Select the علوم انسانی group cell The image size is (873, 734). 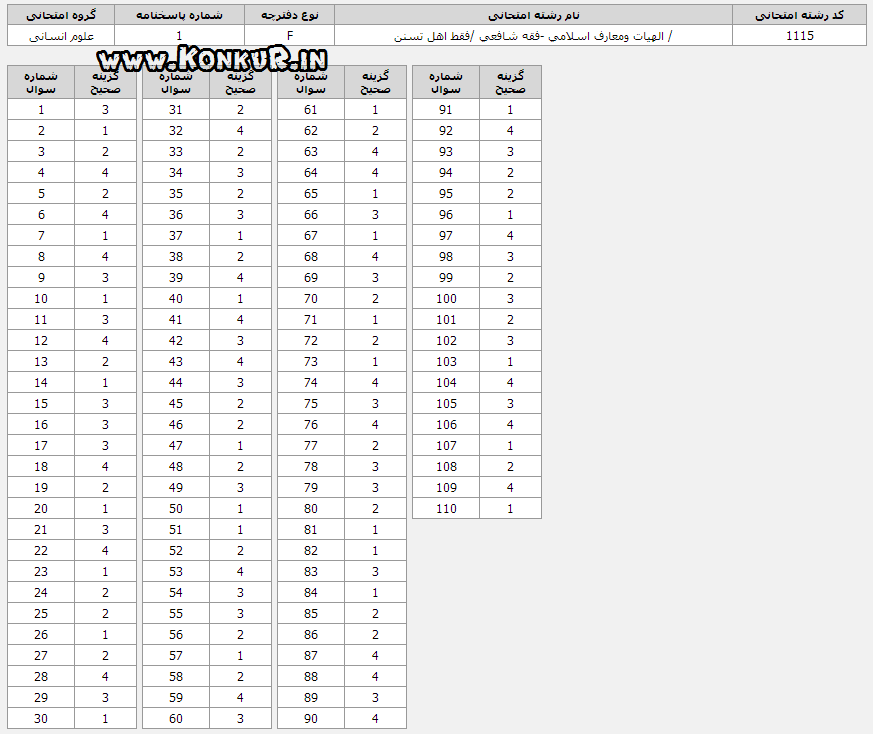61,36
